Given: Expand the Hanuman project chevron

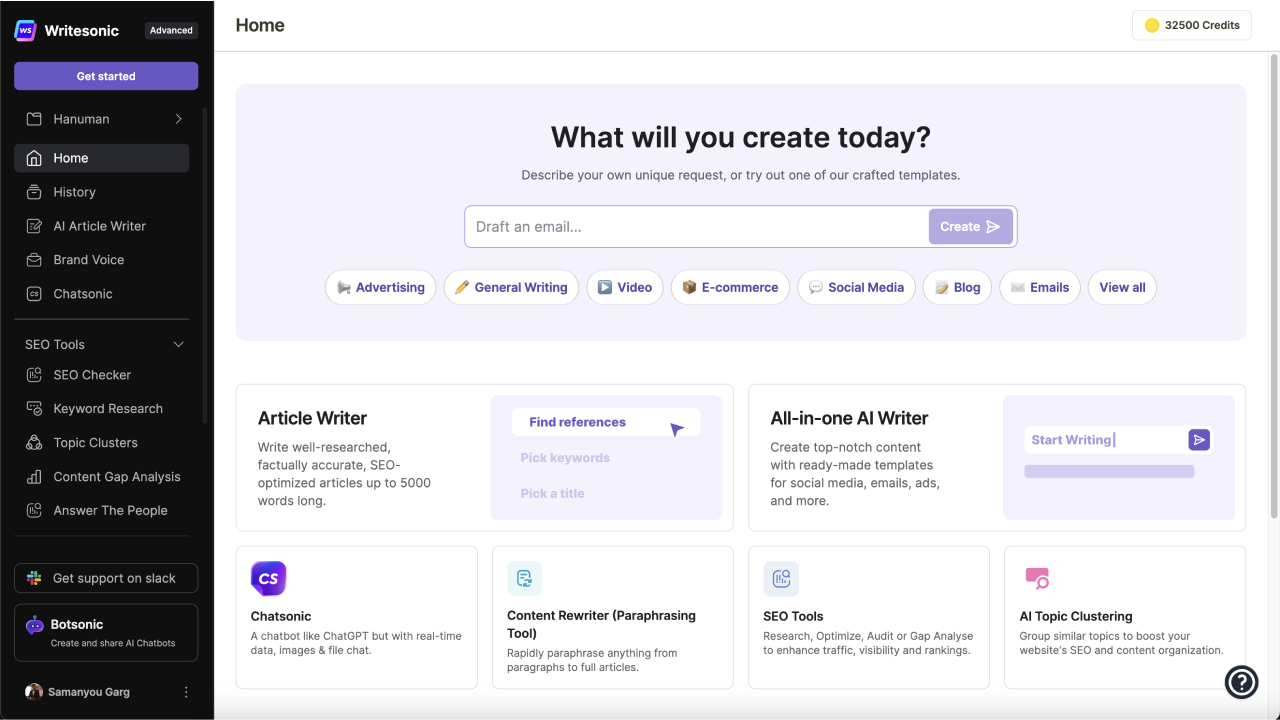Looking at the screenshot, I should click(x=179, y=119).
